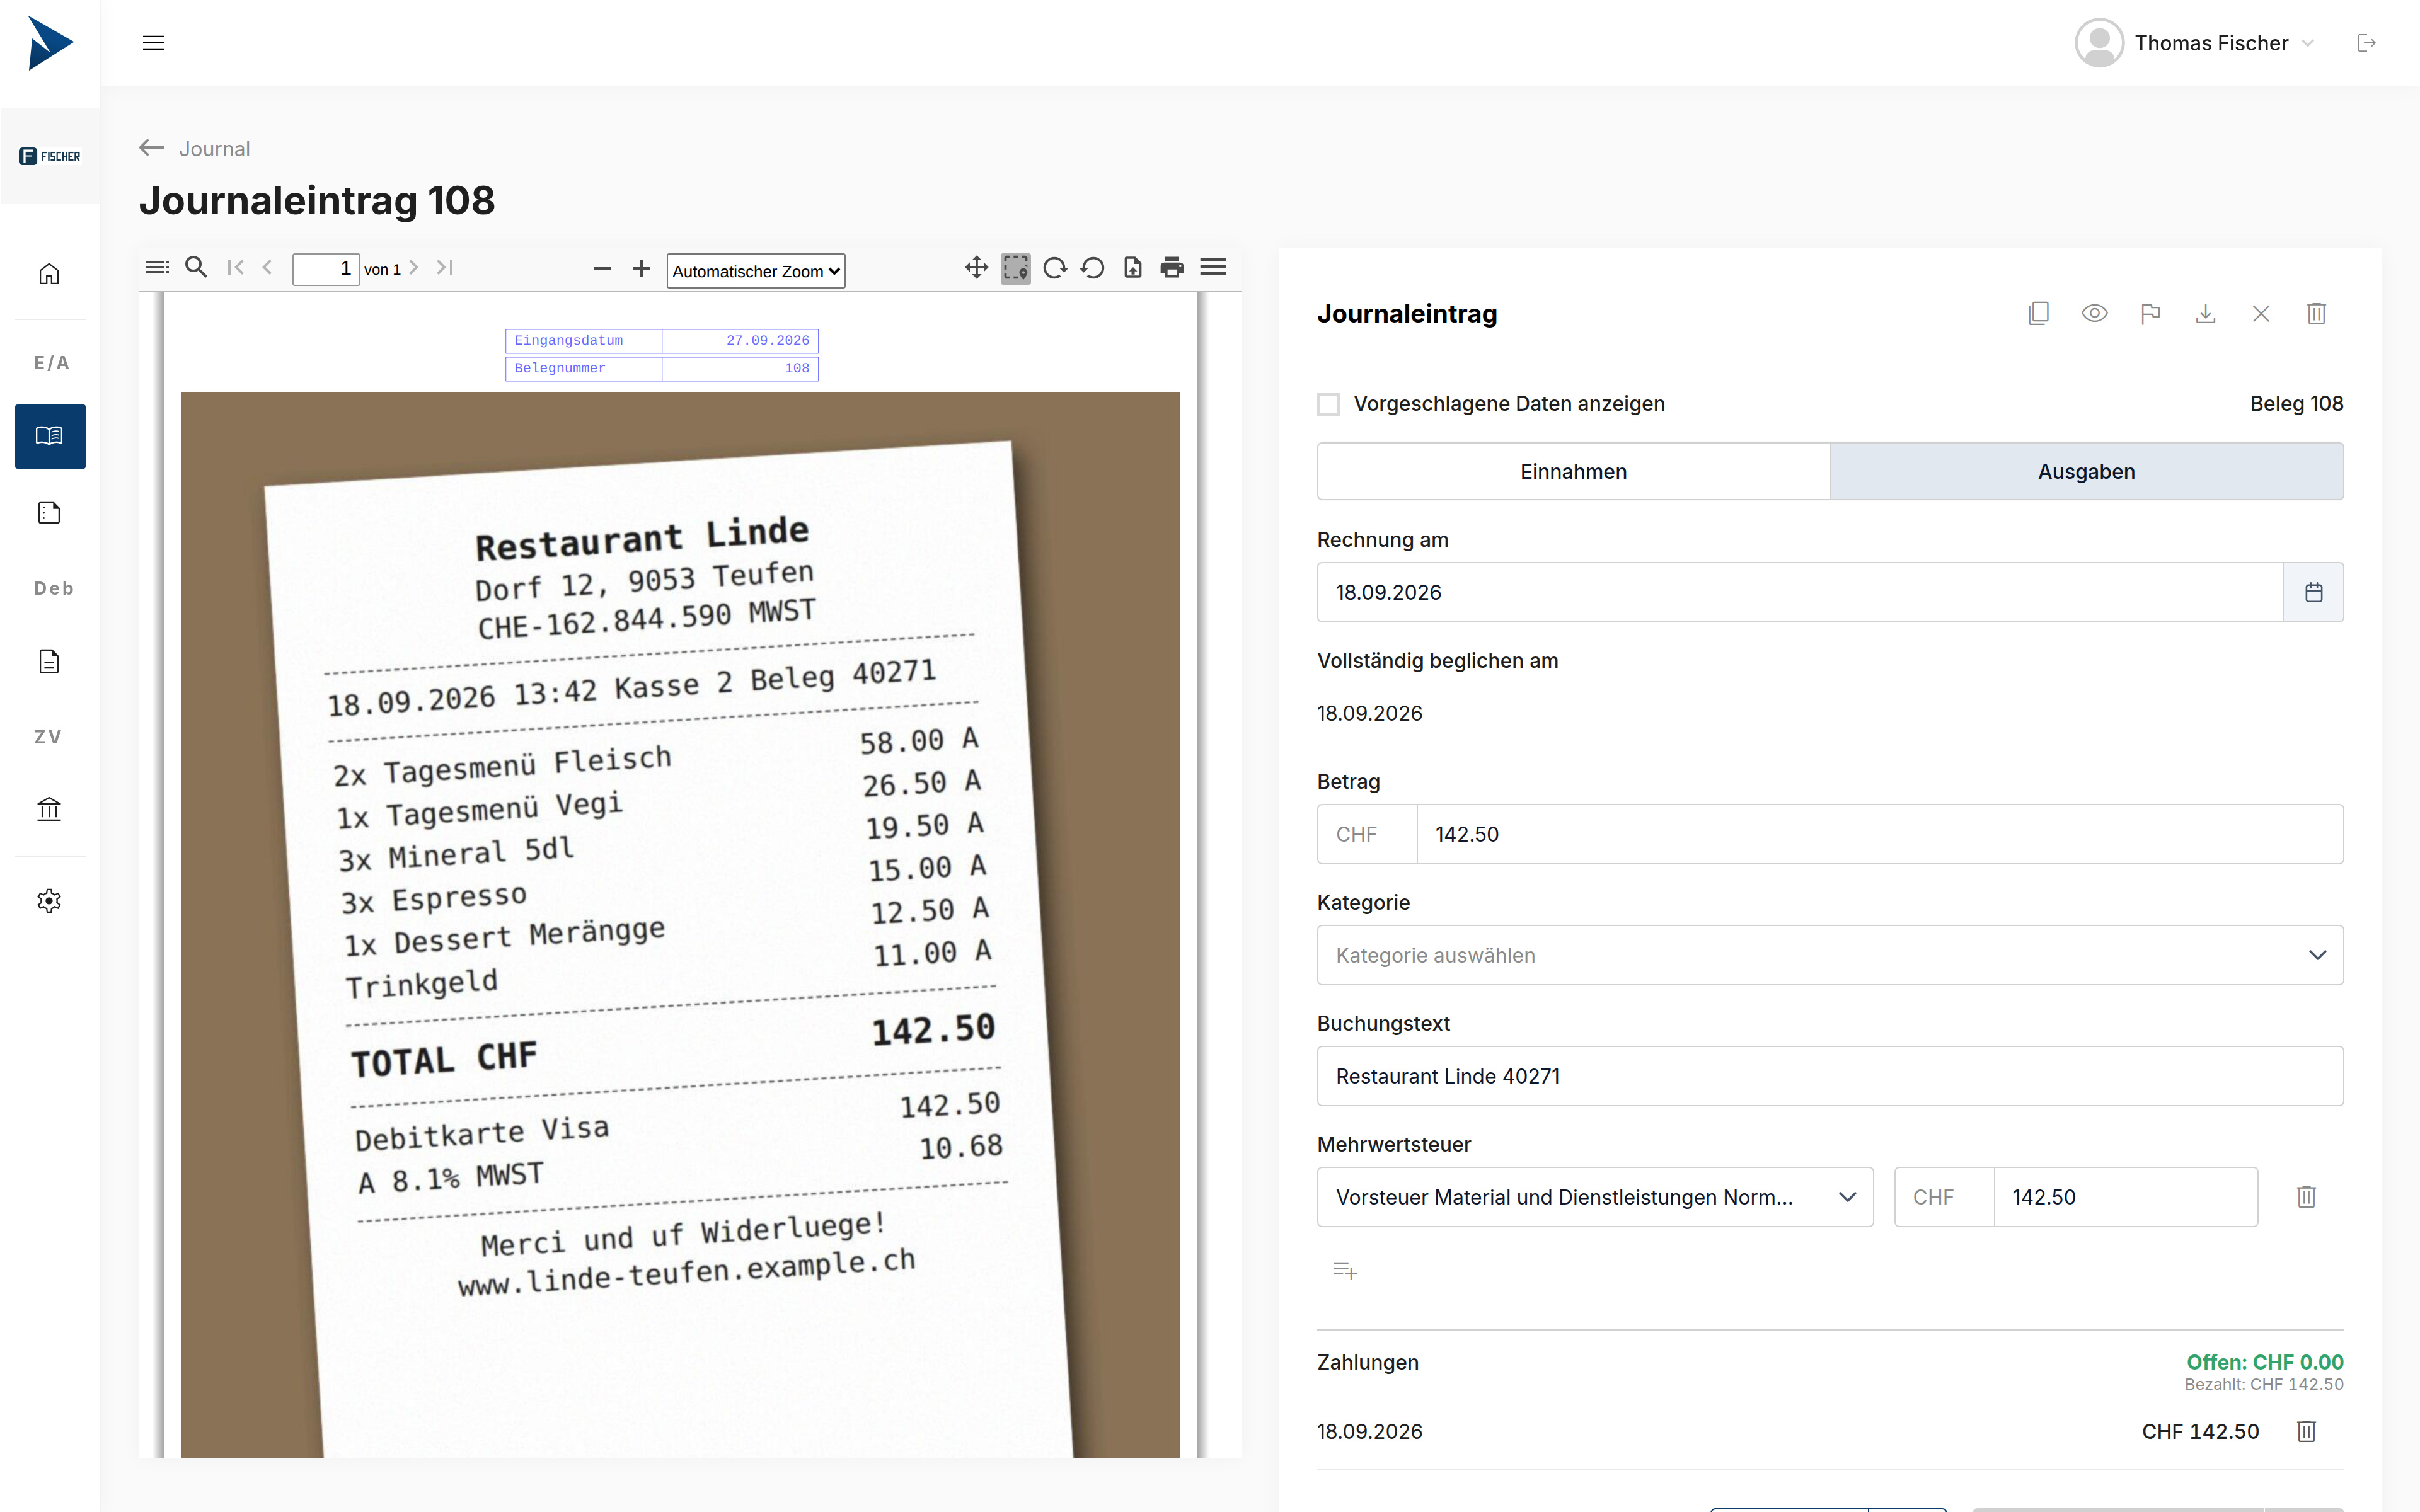Delete the 18.09.2026 payment row
2420x1512 pixels.
[x=2306, y=1431]
